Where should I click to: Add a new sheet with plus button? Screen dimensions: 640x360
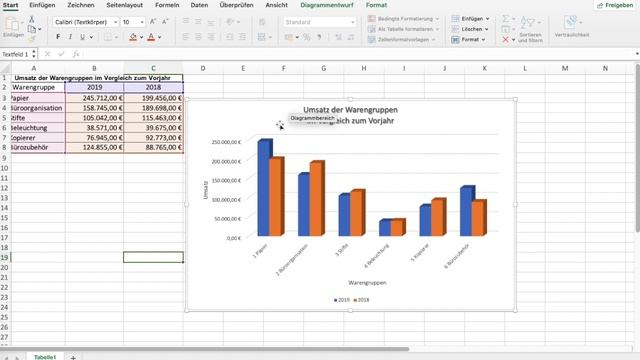[x=73, y=357]
